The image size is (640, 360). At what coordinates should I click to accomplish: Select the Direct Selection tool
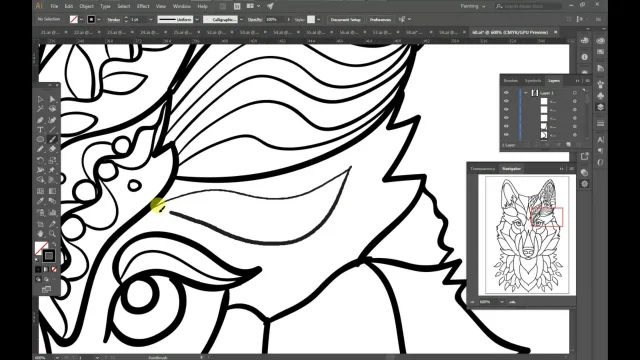point(52,99)
